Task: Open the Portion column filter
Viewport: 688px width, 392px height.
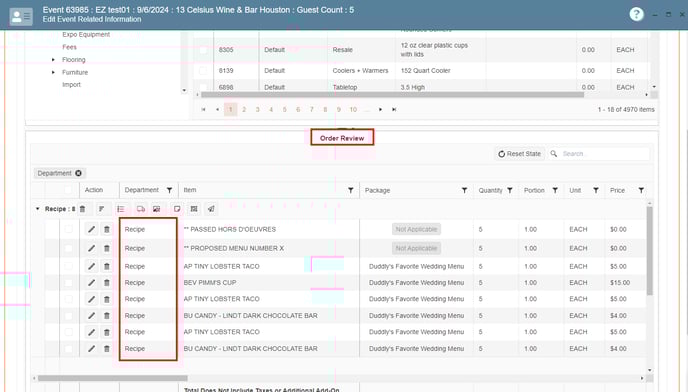Action: point(555,190)
